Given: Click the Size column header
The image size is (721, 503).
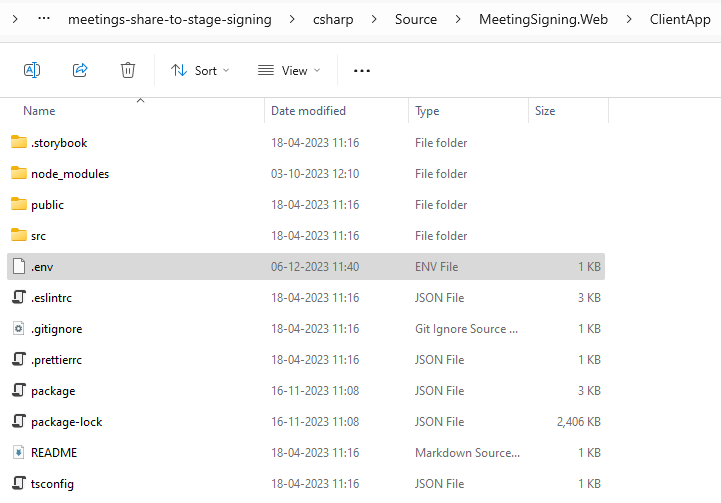Looking at the screenshot, I should (x=545, y=111).
